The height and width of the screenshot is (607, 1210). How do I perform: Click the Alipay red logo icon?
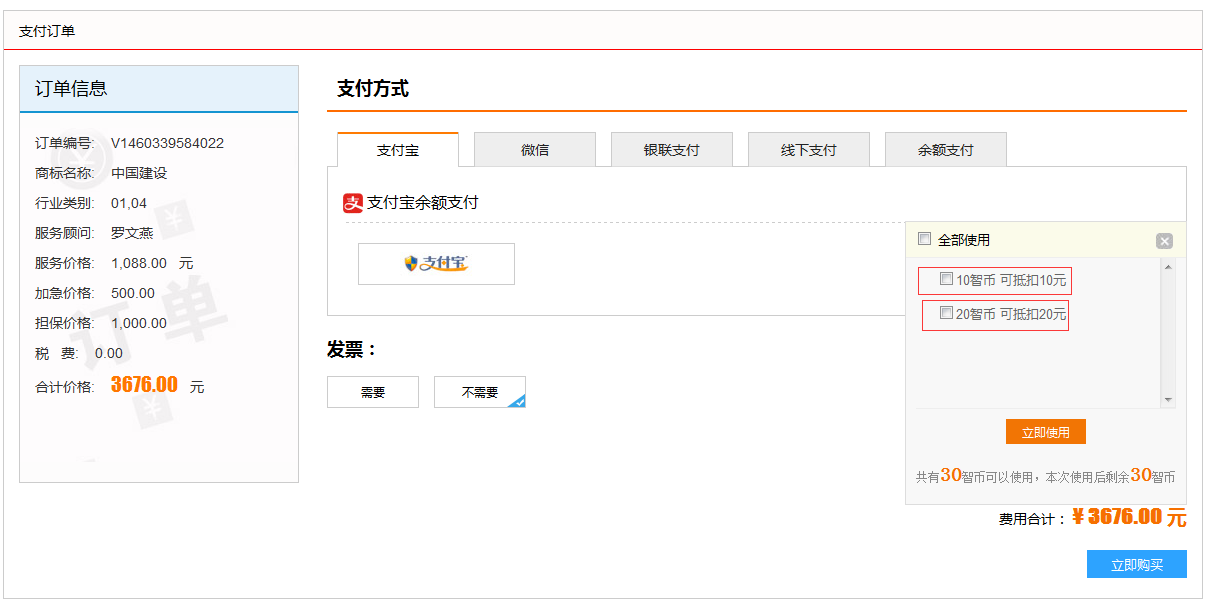[352, 203]
